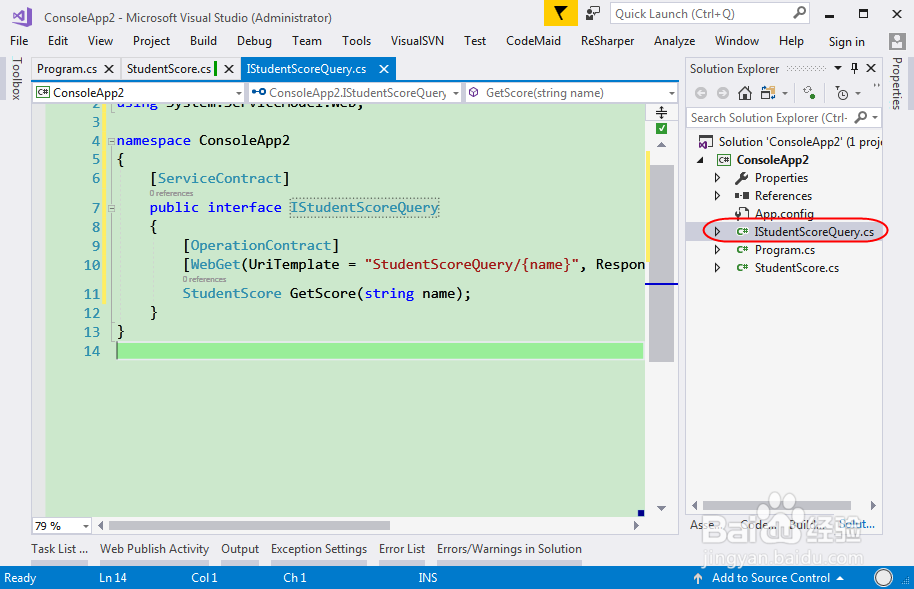
Task: Click the editor split handle icon
Action: pos(661,112)
